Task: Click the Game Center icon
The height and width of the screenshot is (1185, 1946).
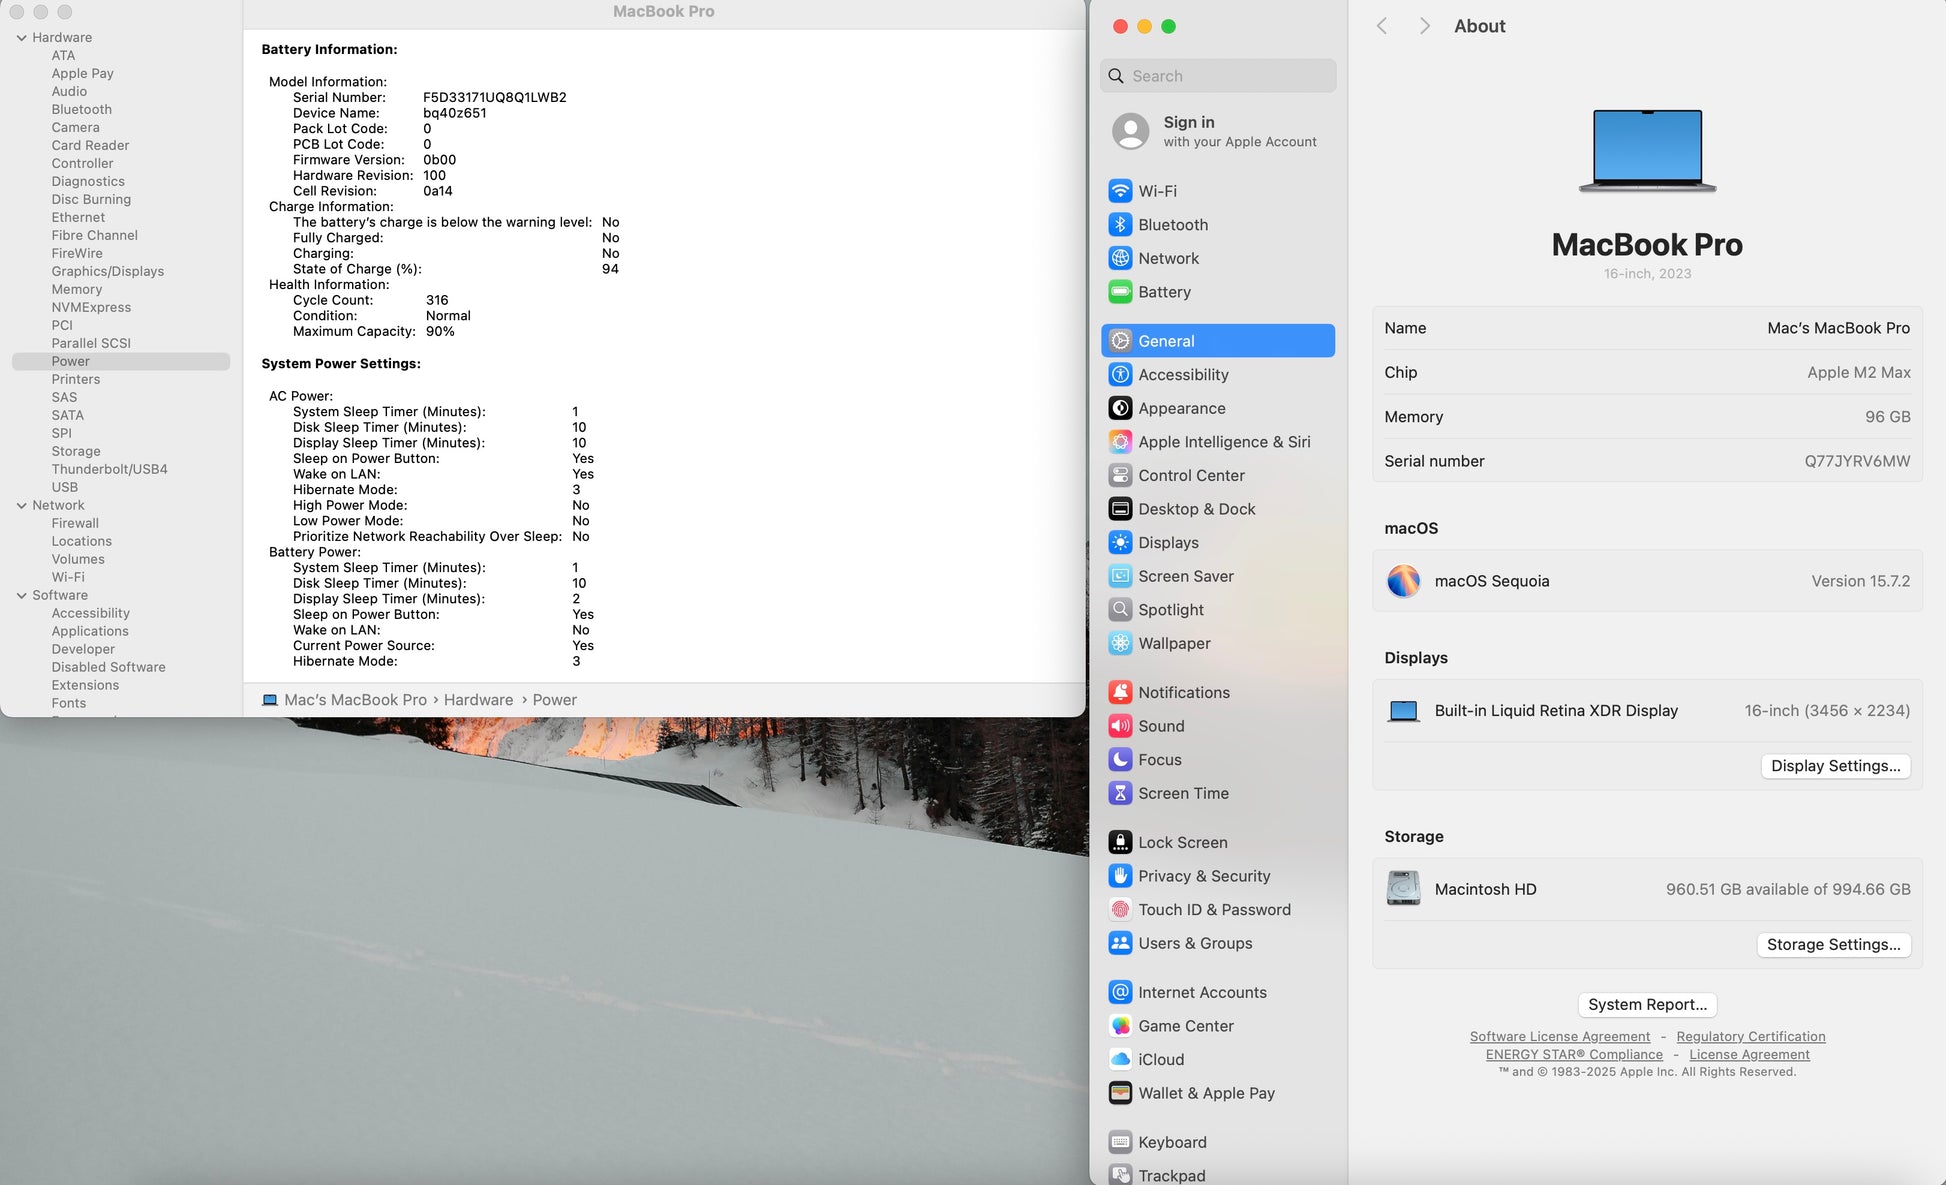Action: 1120,1026
